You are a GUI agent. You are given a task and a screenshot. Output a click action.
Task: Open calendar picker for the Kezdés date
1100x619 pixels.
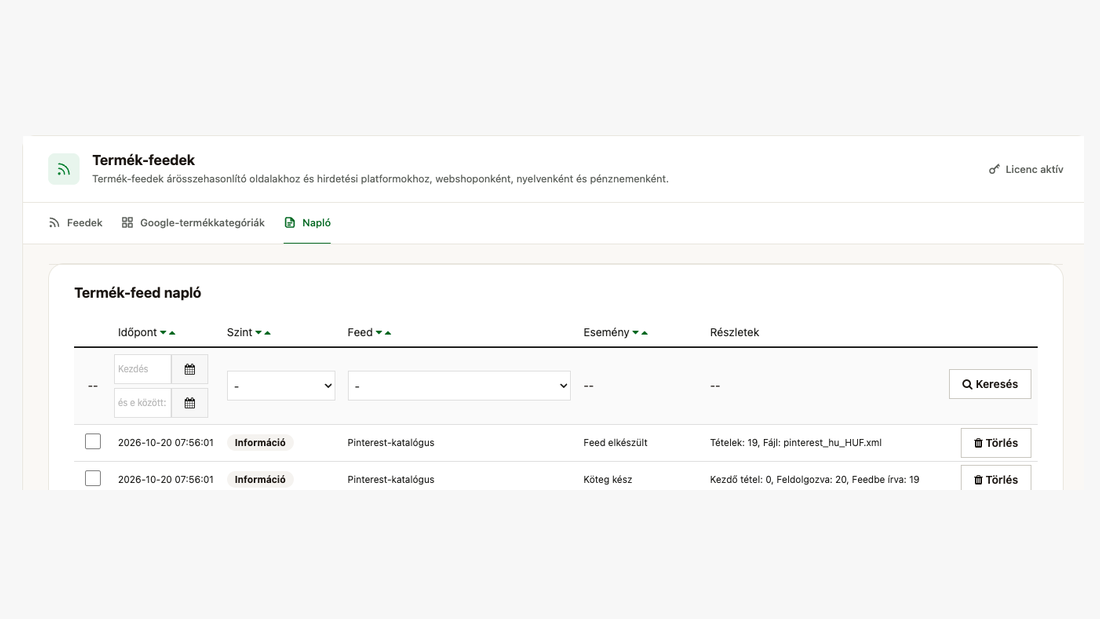click(x=189, y=369)
